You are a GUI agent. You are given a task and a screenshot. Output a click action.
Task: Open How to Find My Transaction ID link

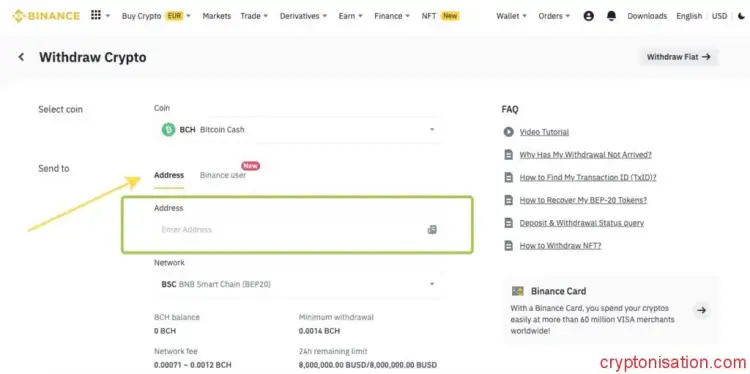tap(588, 177)
